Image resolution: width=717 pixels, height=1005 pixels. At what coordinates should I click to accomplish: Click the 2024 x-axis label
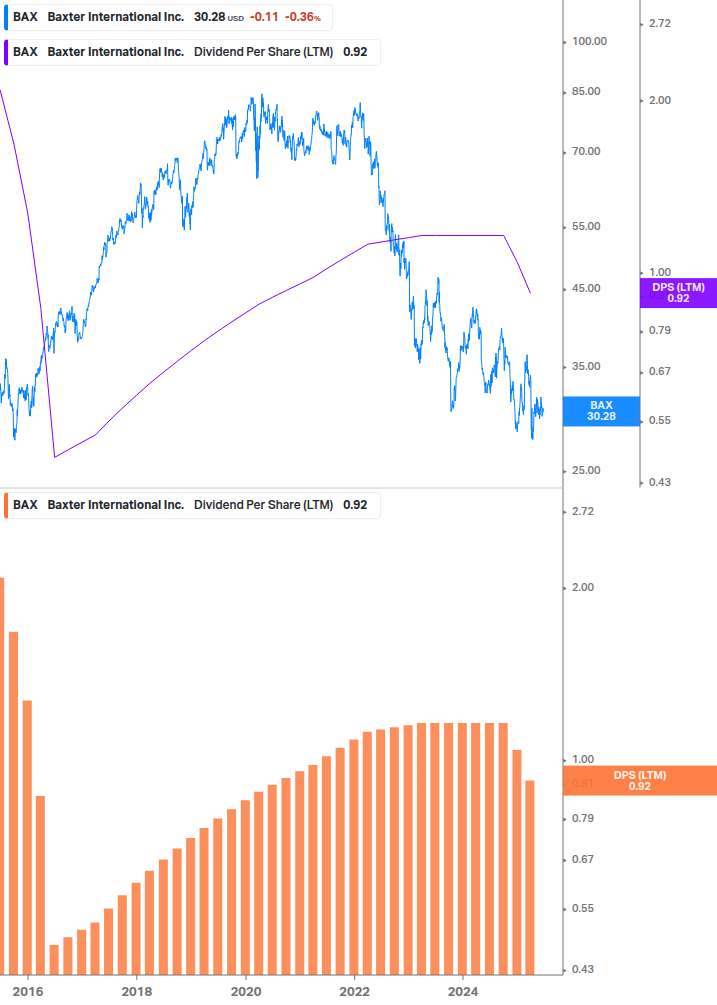tap(463, 992)
